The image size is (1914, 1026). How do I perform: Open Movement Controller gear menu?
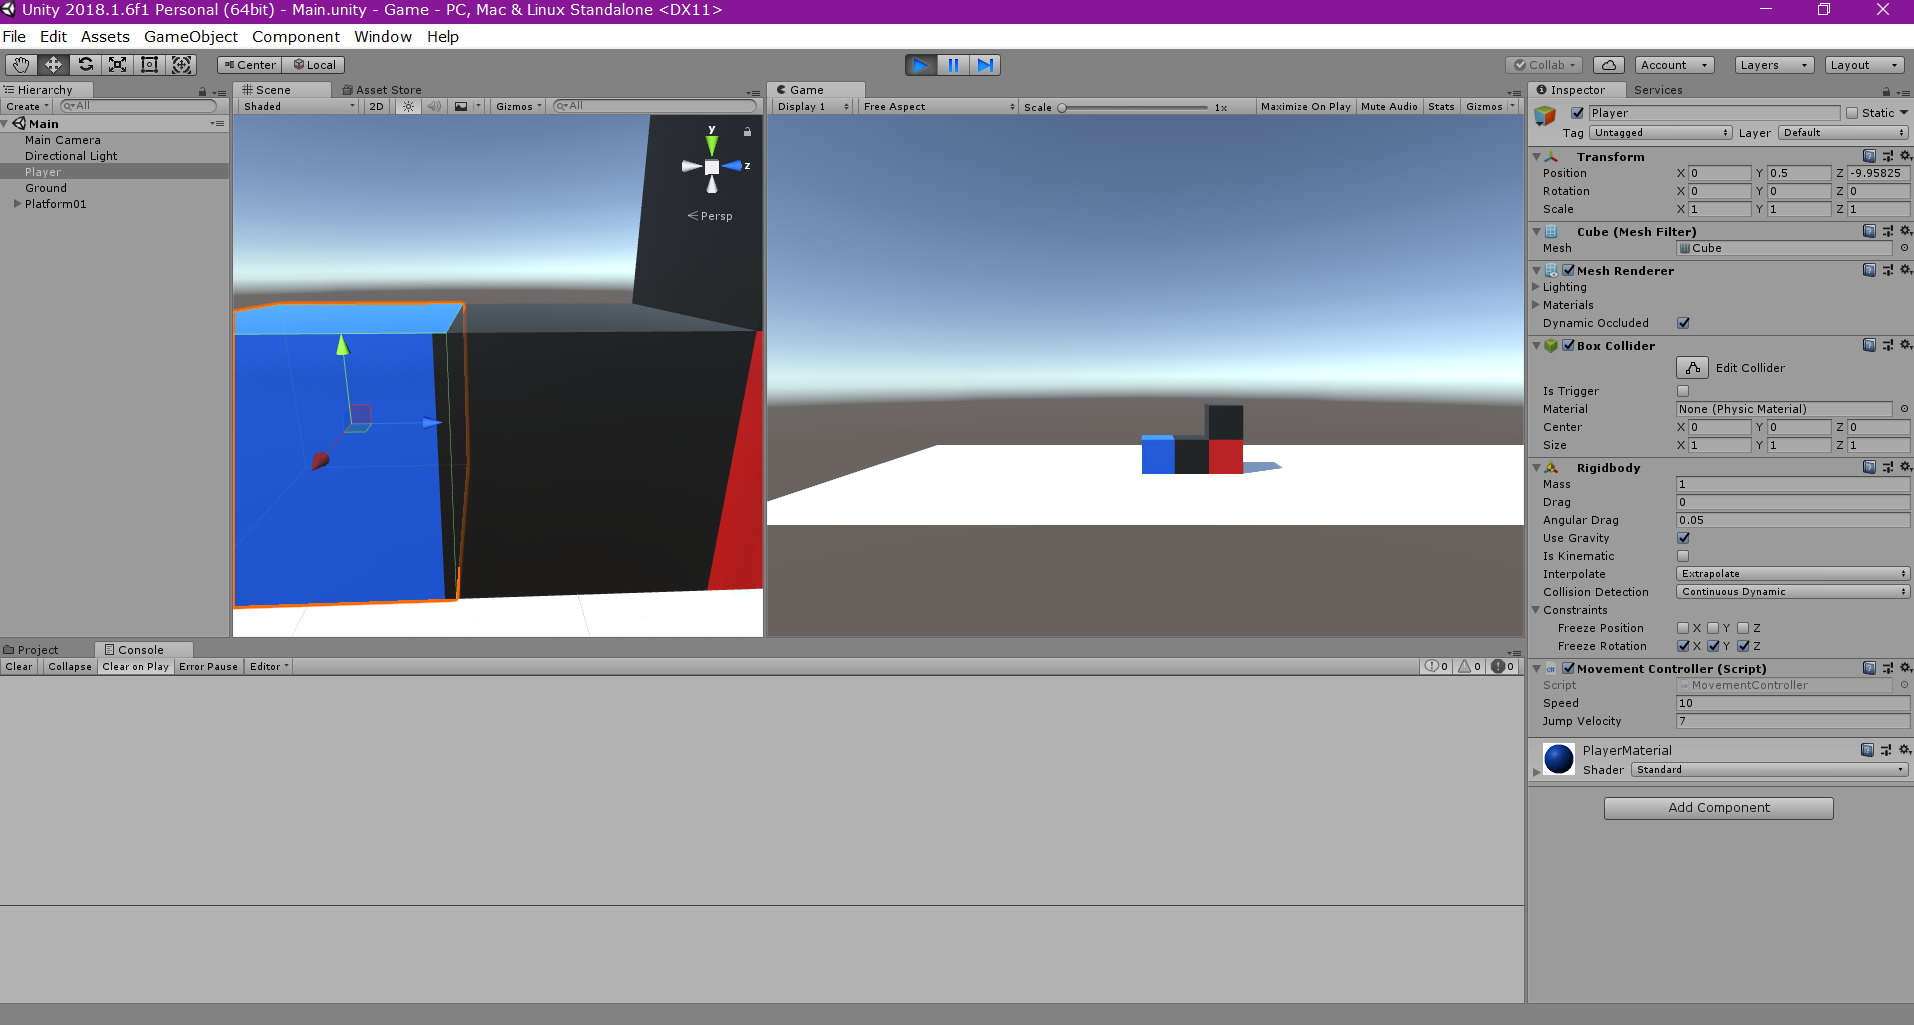click(1906, 668)
